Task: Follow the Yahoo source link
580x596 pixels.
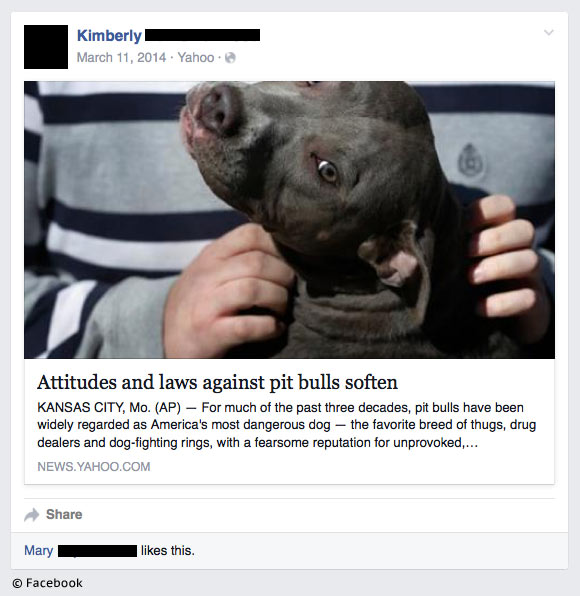Action: (x=196, y=57)
